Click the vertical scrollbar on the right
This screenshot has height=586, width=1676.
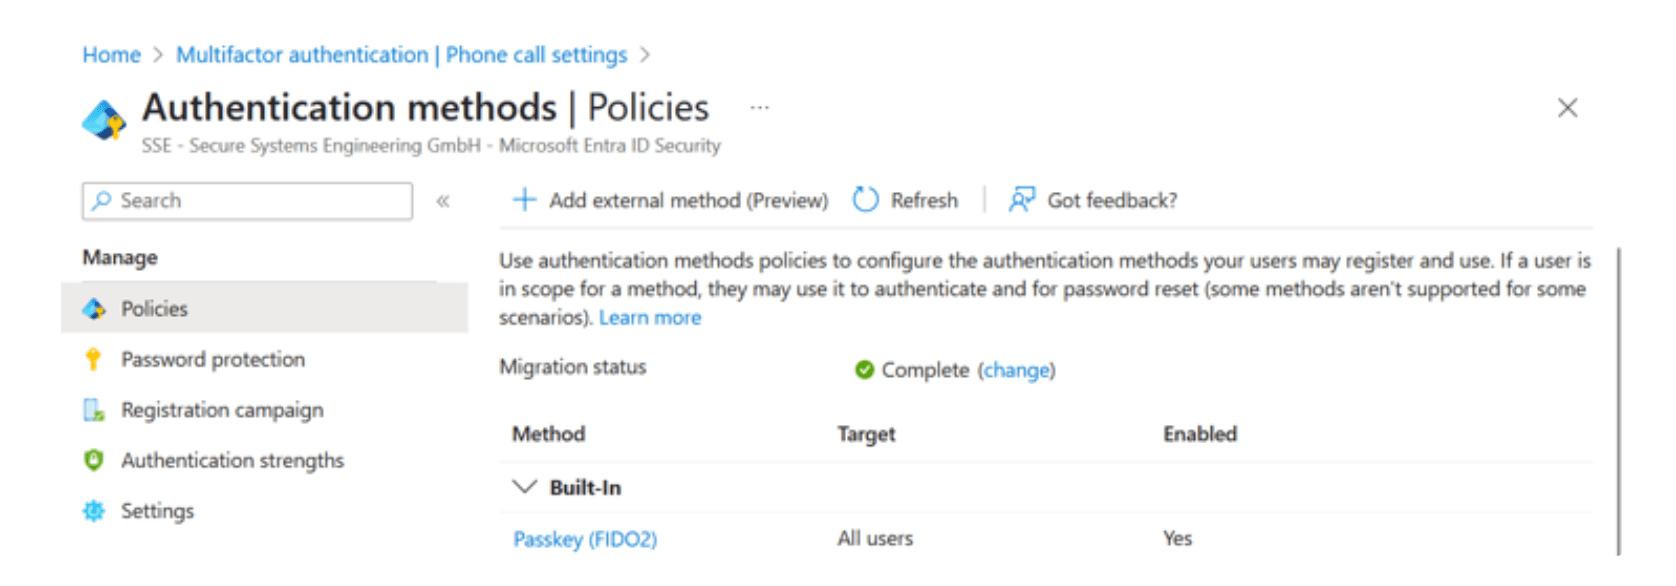pyautogui.click(x=1618, y=400)
